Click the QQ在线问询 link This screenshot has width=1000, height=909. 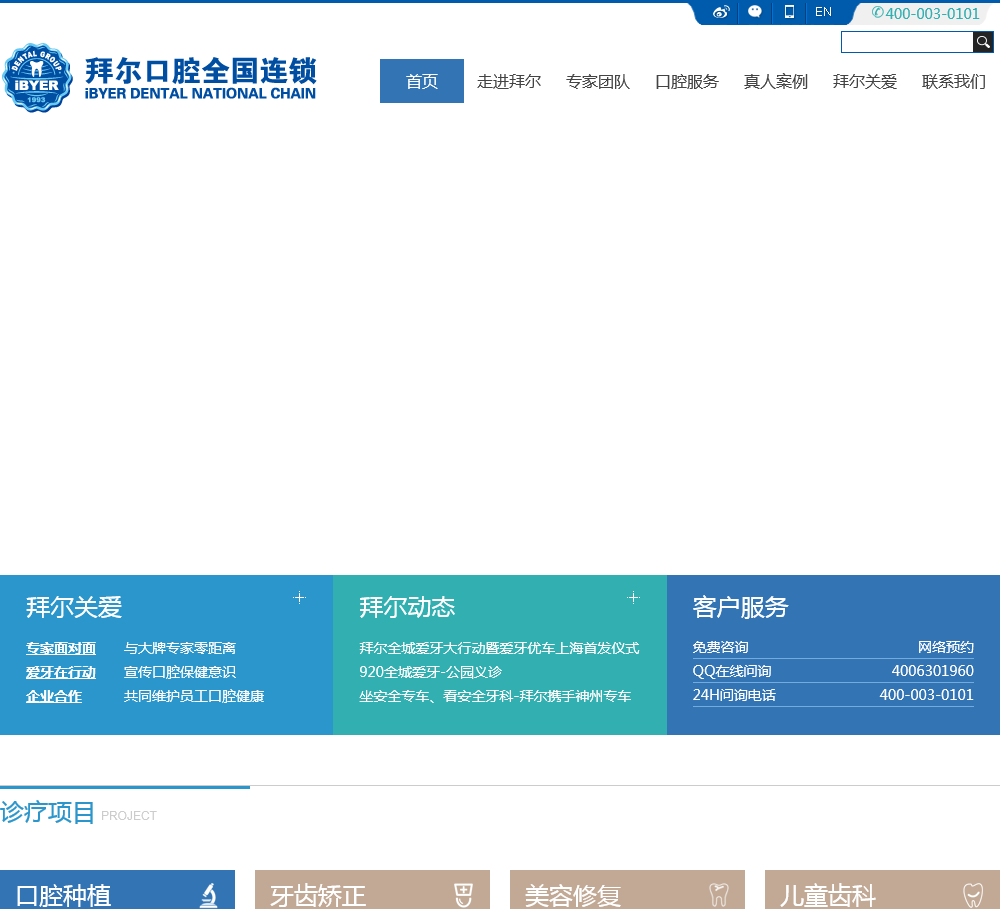coord(732,671)
